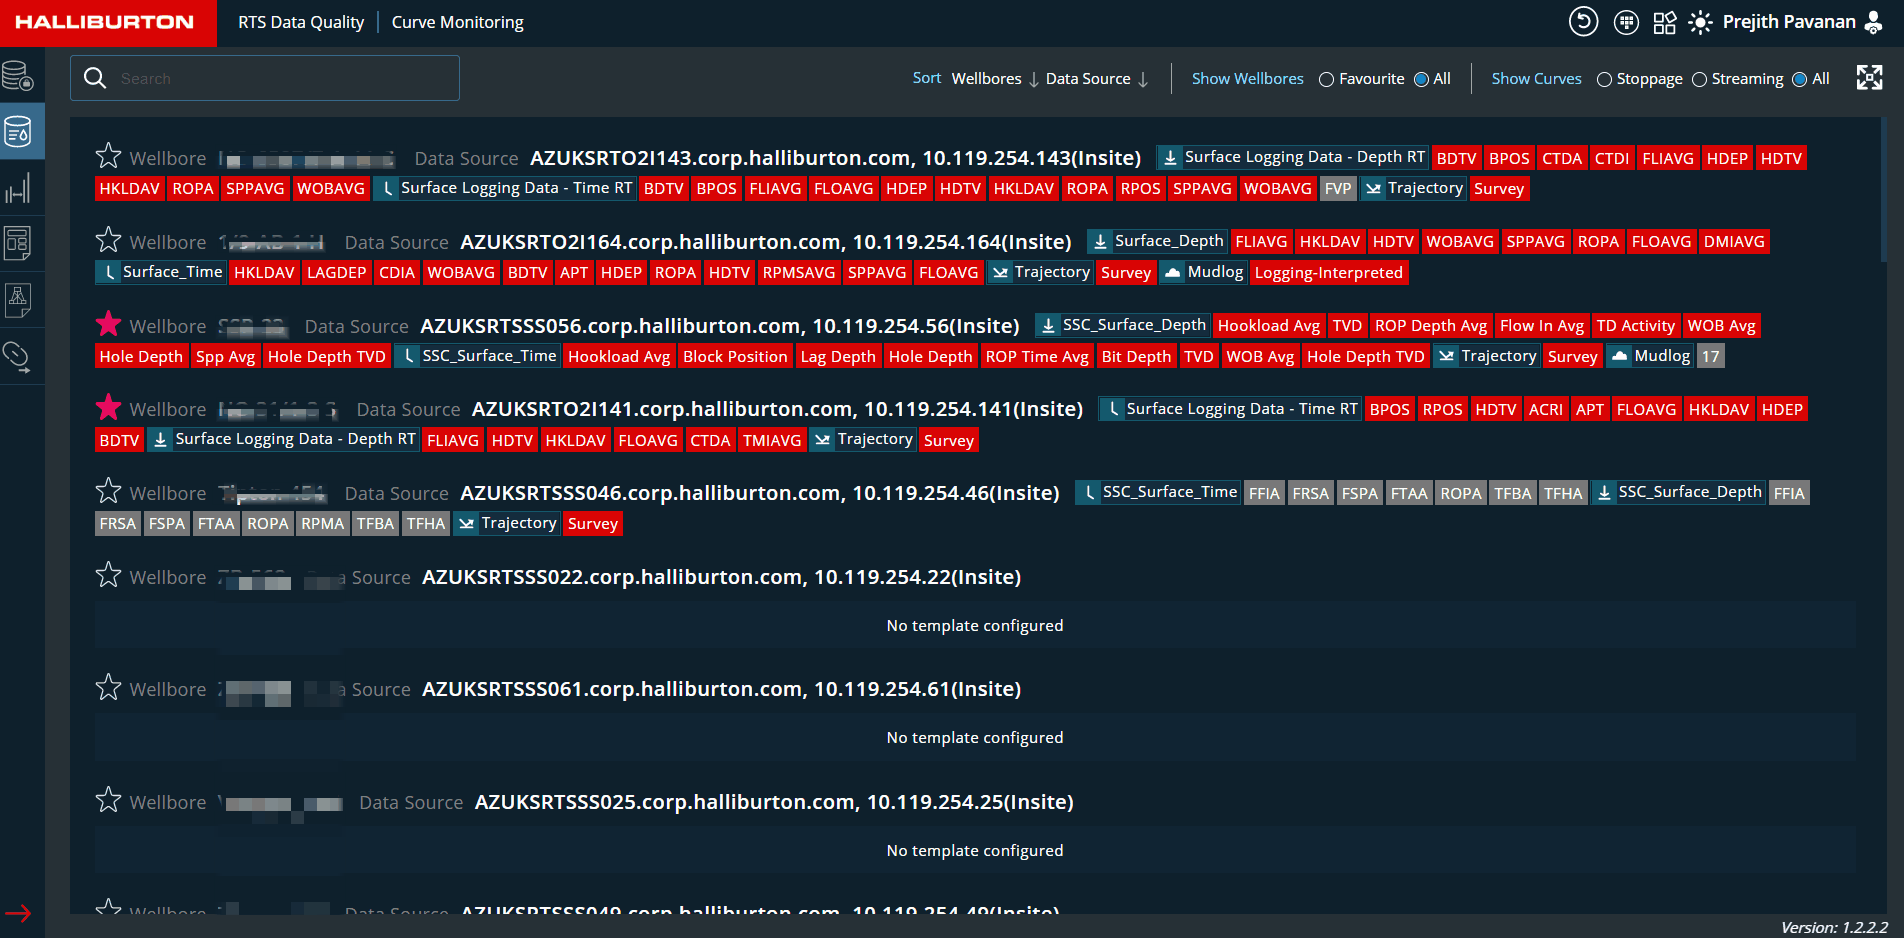
Task: Open the widgets dashboard icon in header
Action: tap(1664, 22)
